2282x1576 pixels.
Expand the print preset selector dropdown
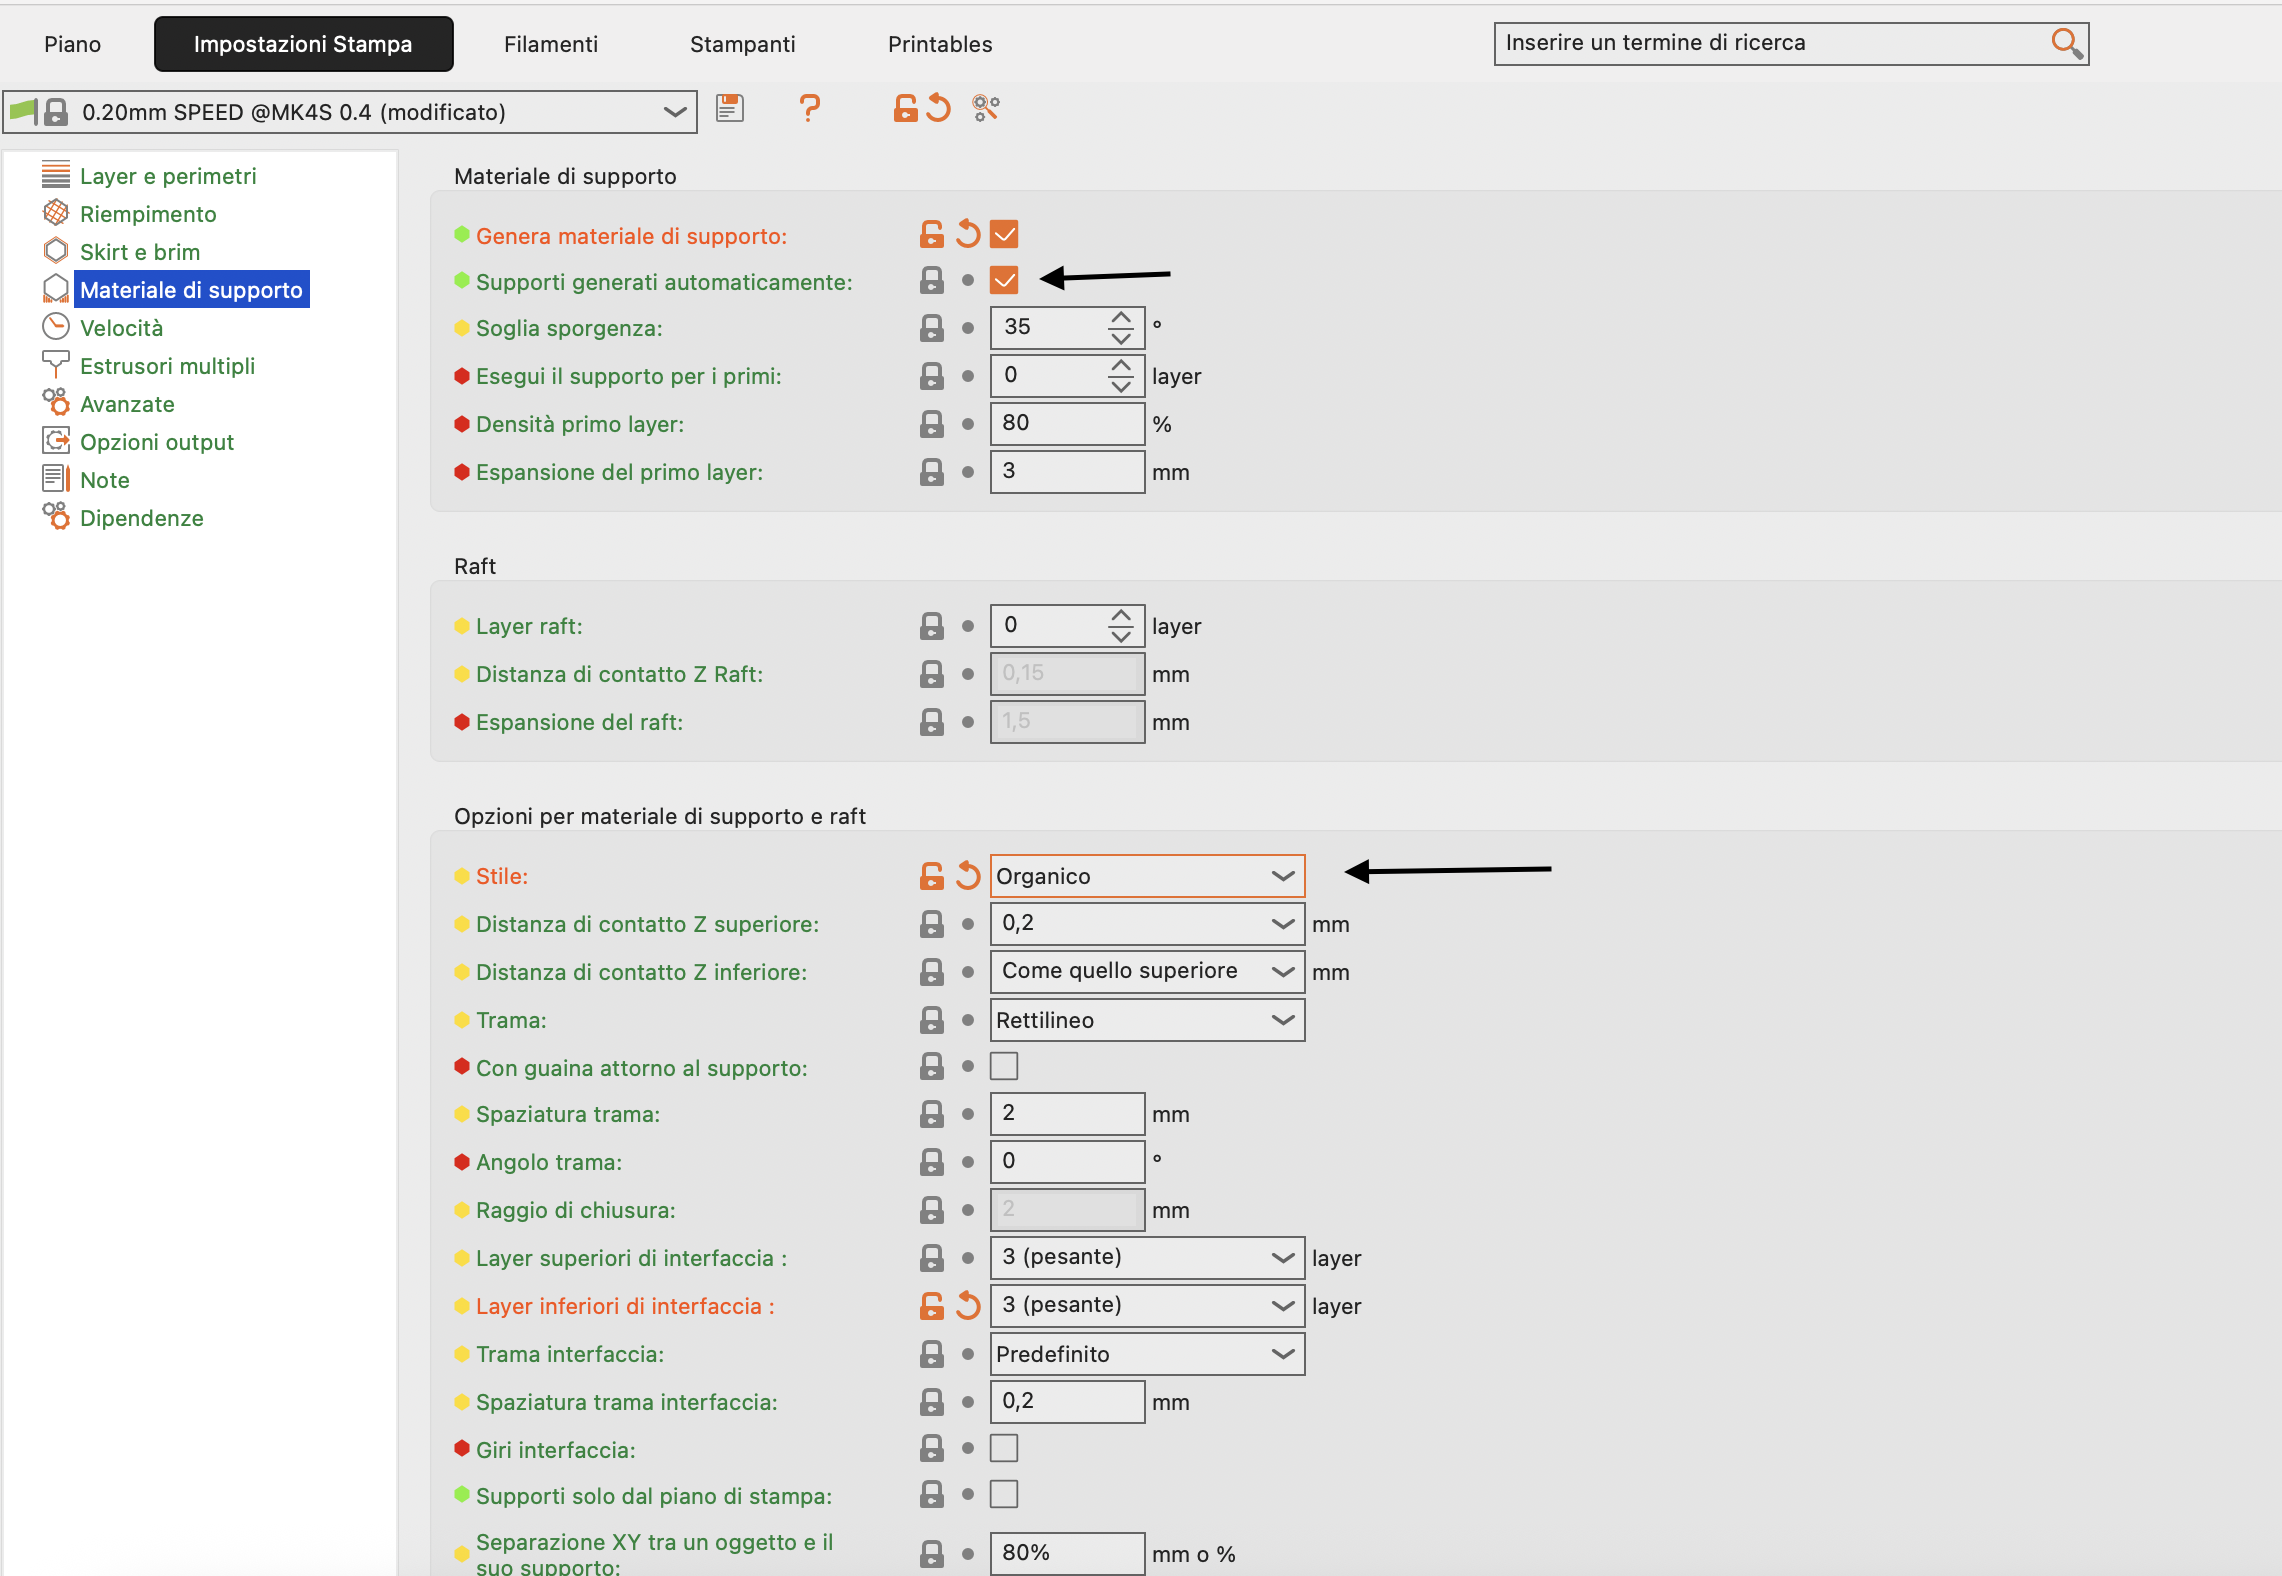pyautogui.click(x=675, y=112)
